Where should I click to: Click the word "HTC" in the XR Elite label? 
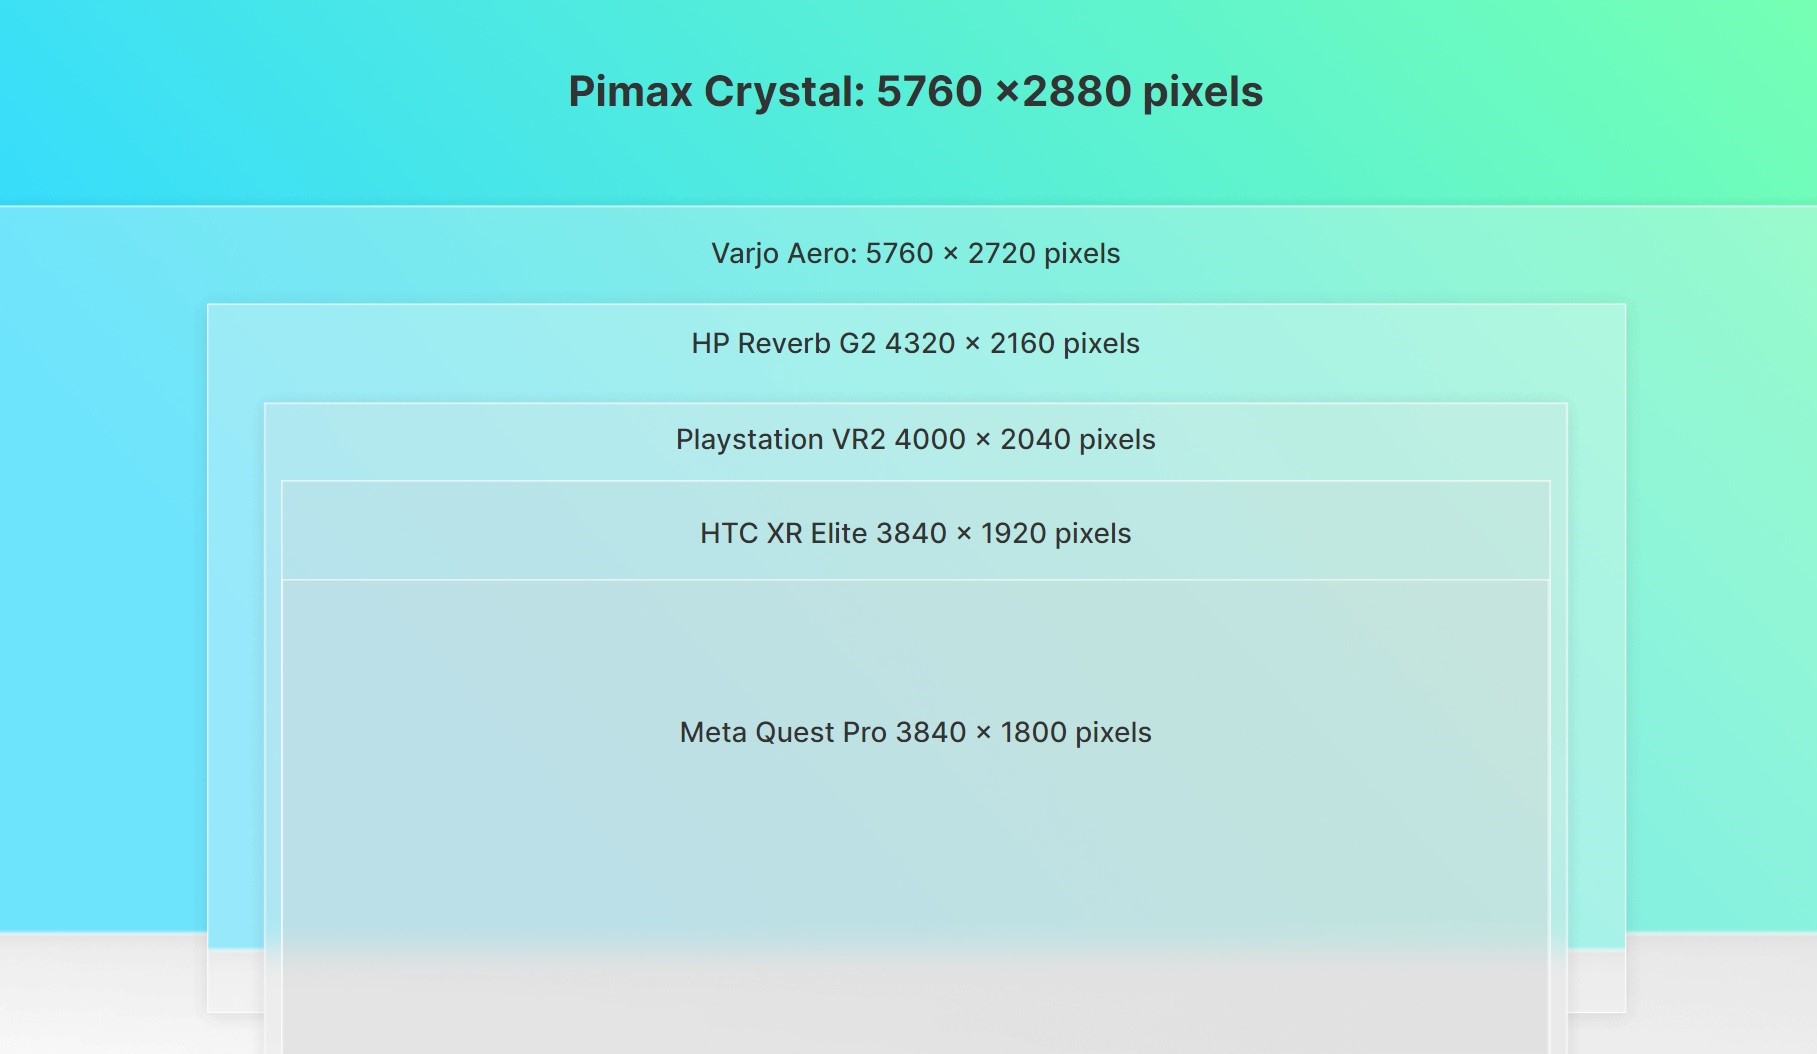(729, 534)
